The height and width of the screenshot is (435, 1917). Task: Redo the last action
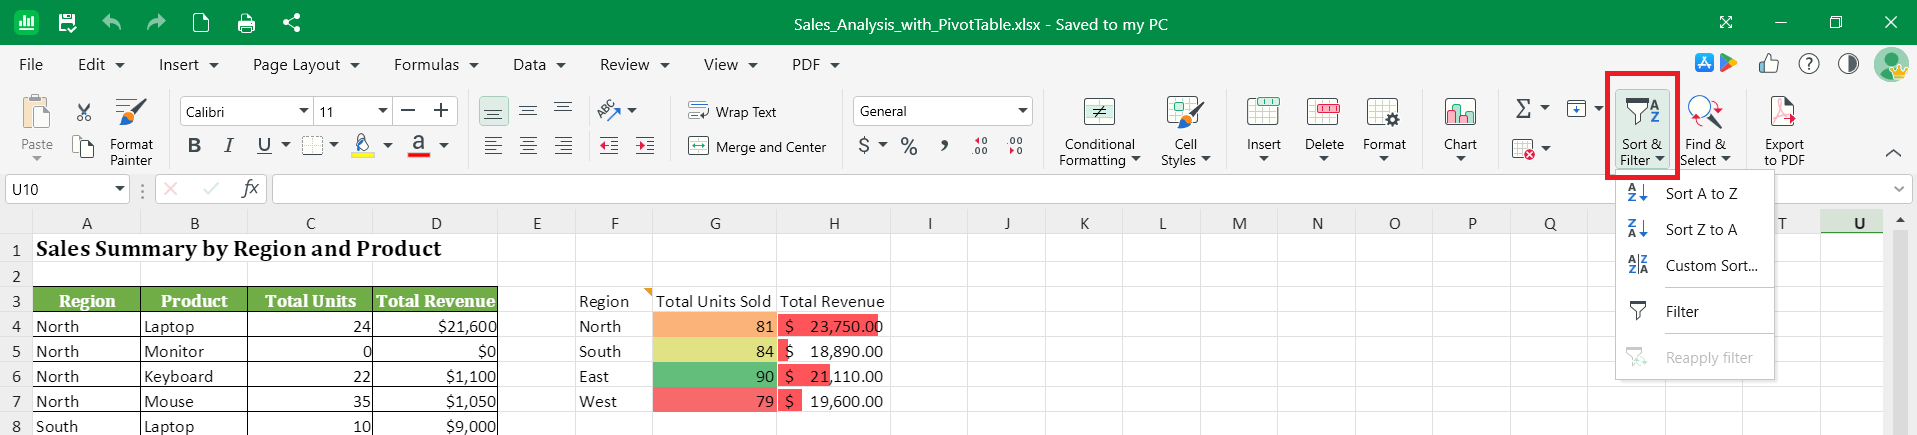click(156, 22)
